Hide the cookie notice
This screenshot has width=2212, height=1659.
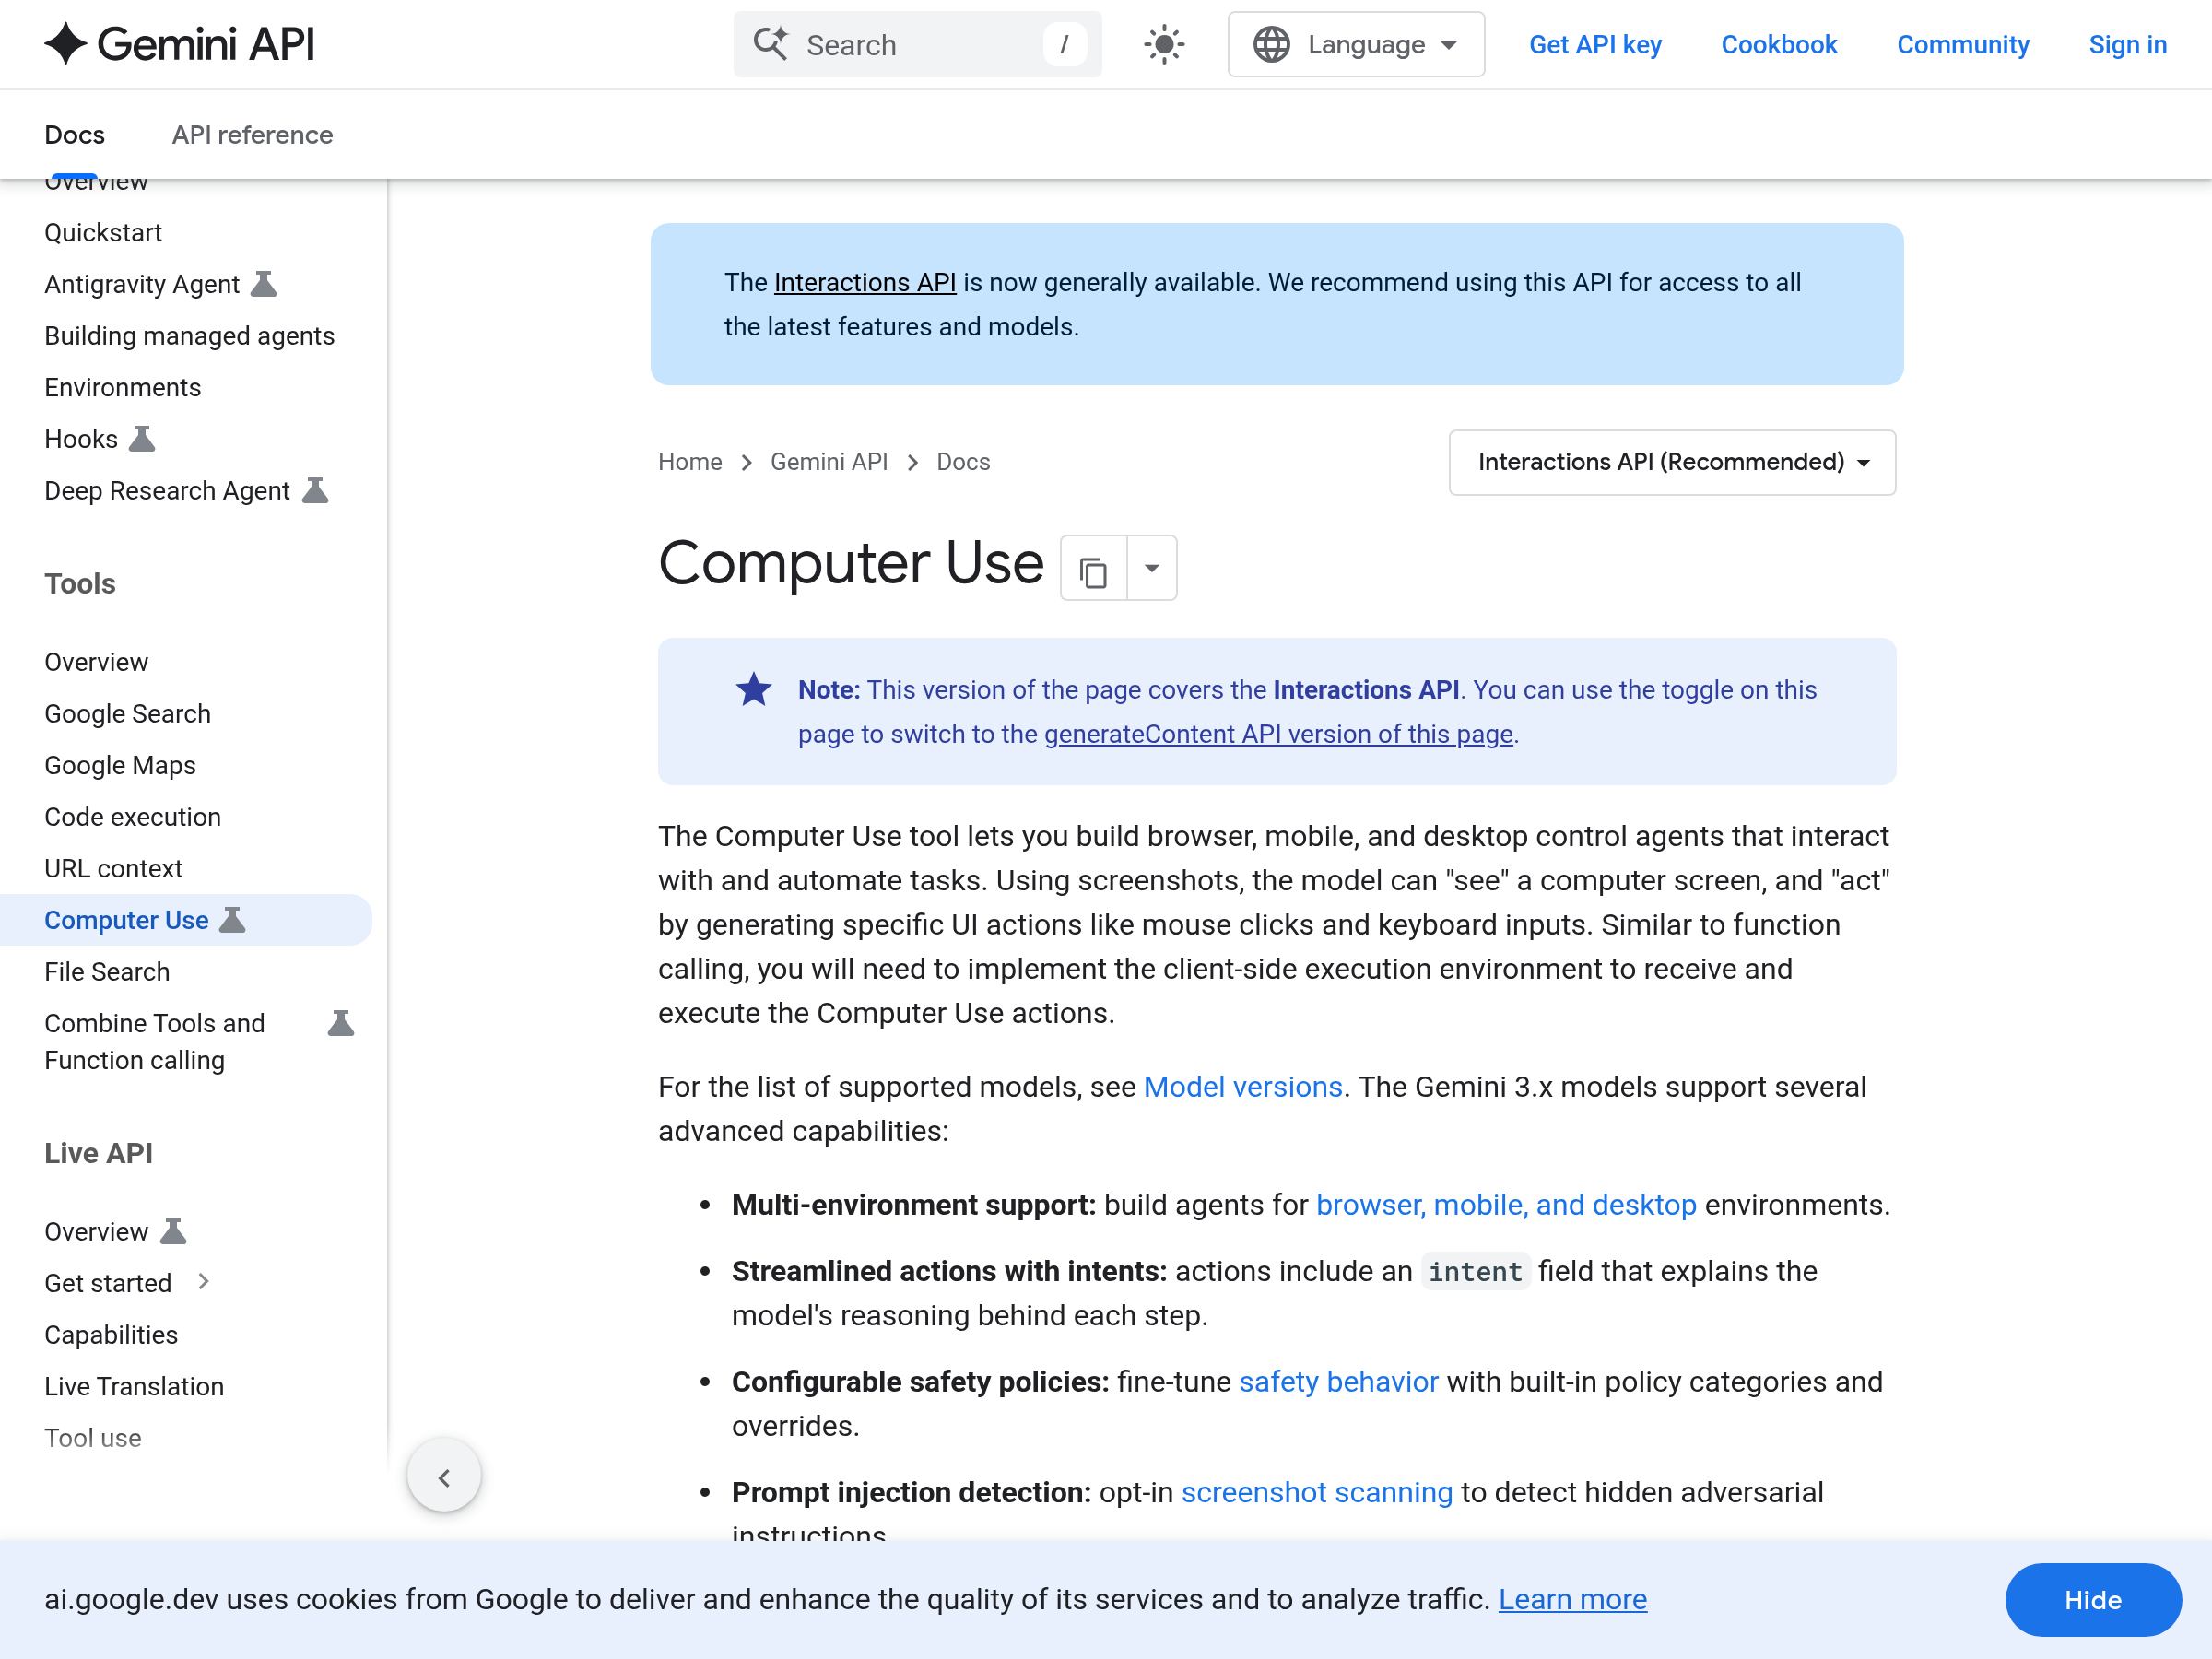coord(2093,1600)
